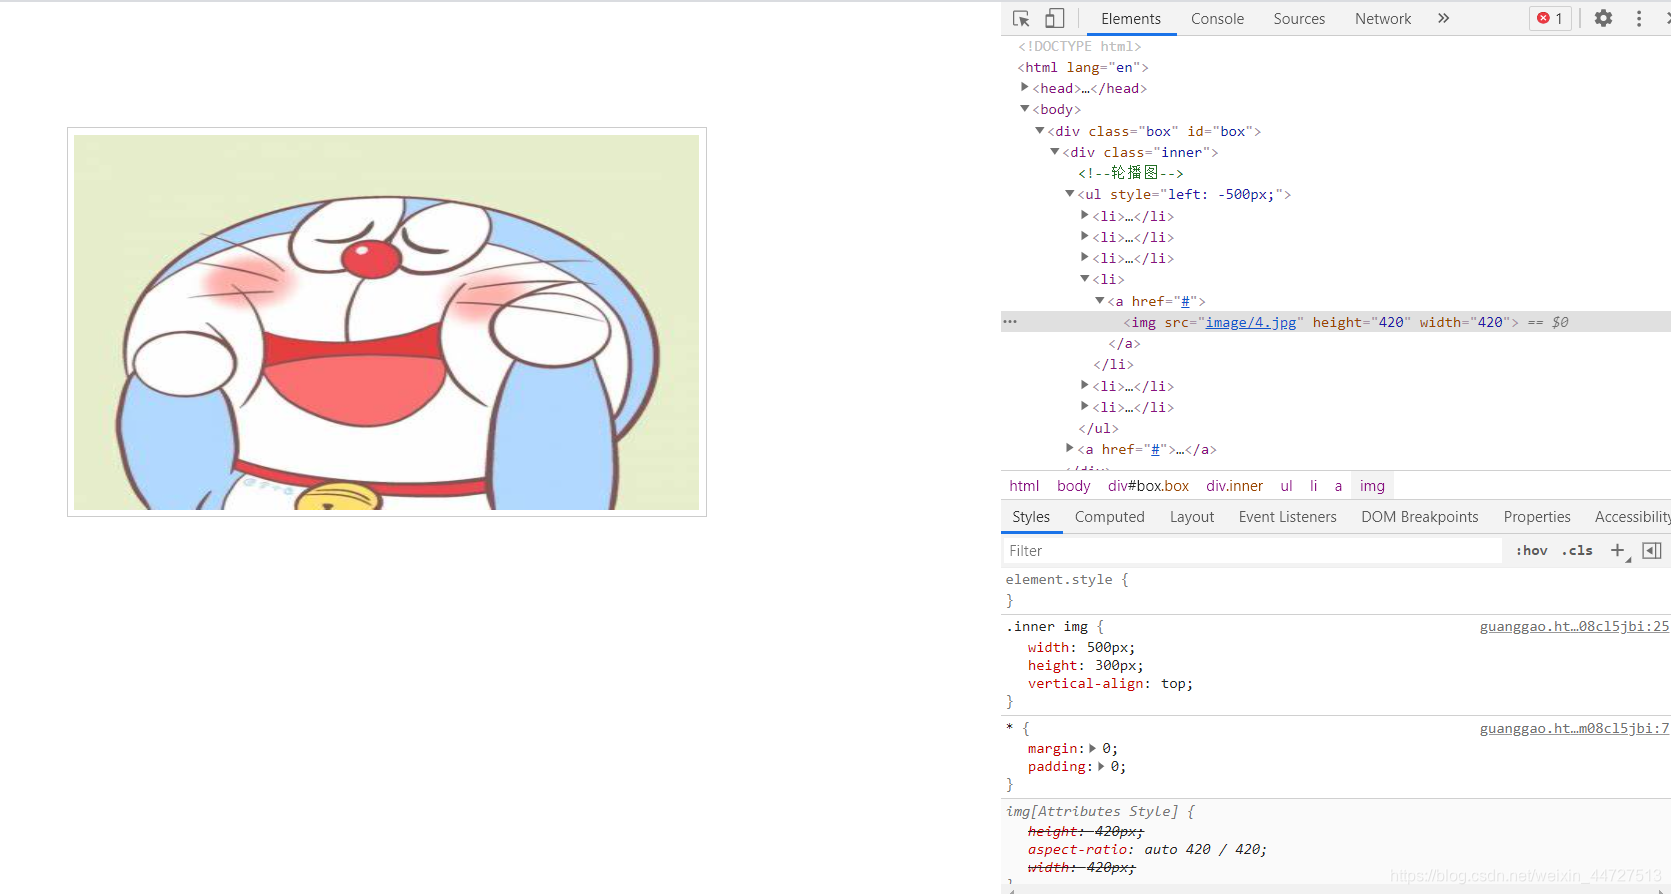The height and width of the screenshot is (894, 1671).
Task: Collapse the div class box node
Action: point(1039,131)
